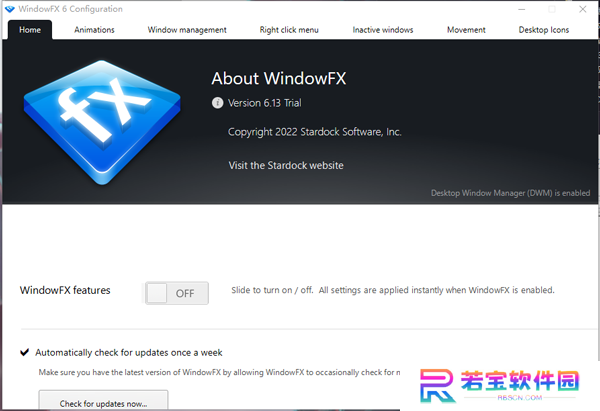Toggle the WindowFX features OFF switch
600x411 pixels.
pyautogui.click(x=177, y=293)
